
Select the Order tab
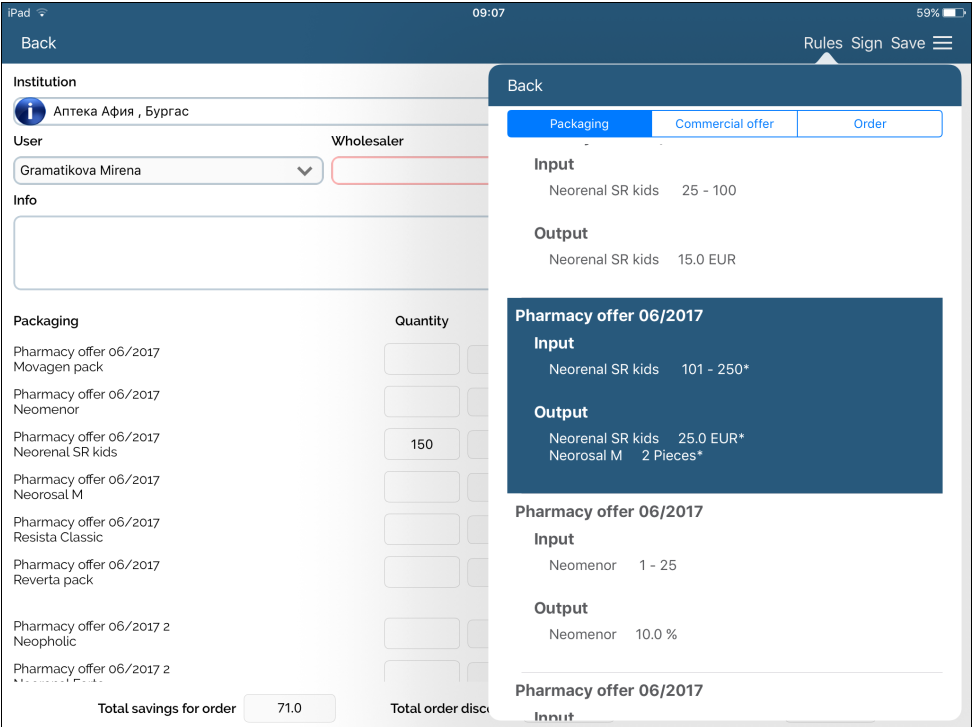(x=869, y=124)
